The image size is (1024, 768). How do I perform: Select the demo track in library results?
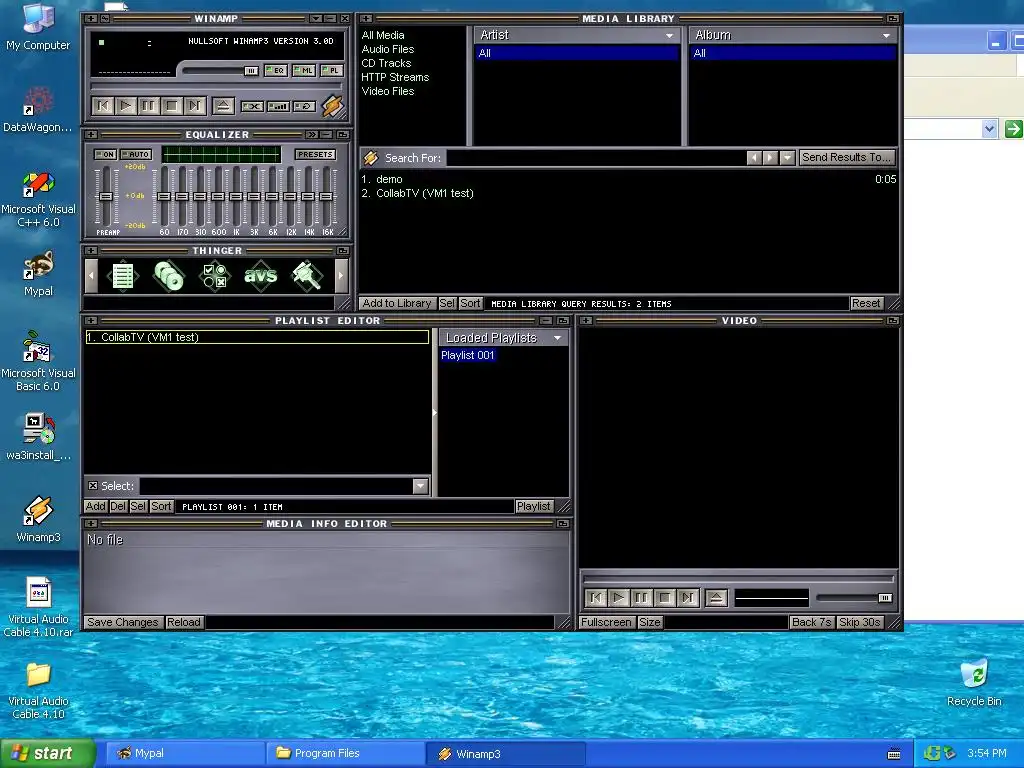(628, 179)
